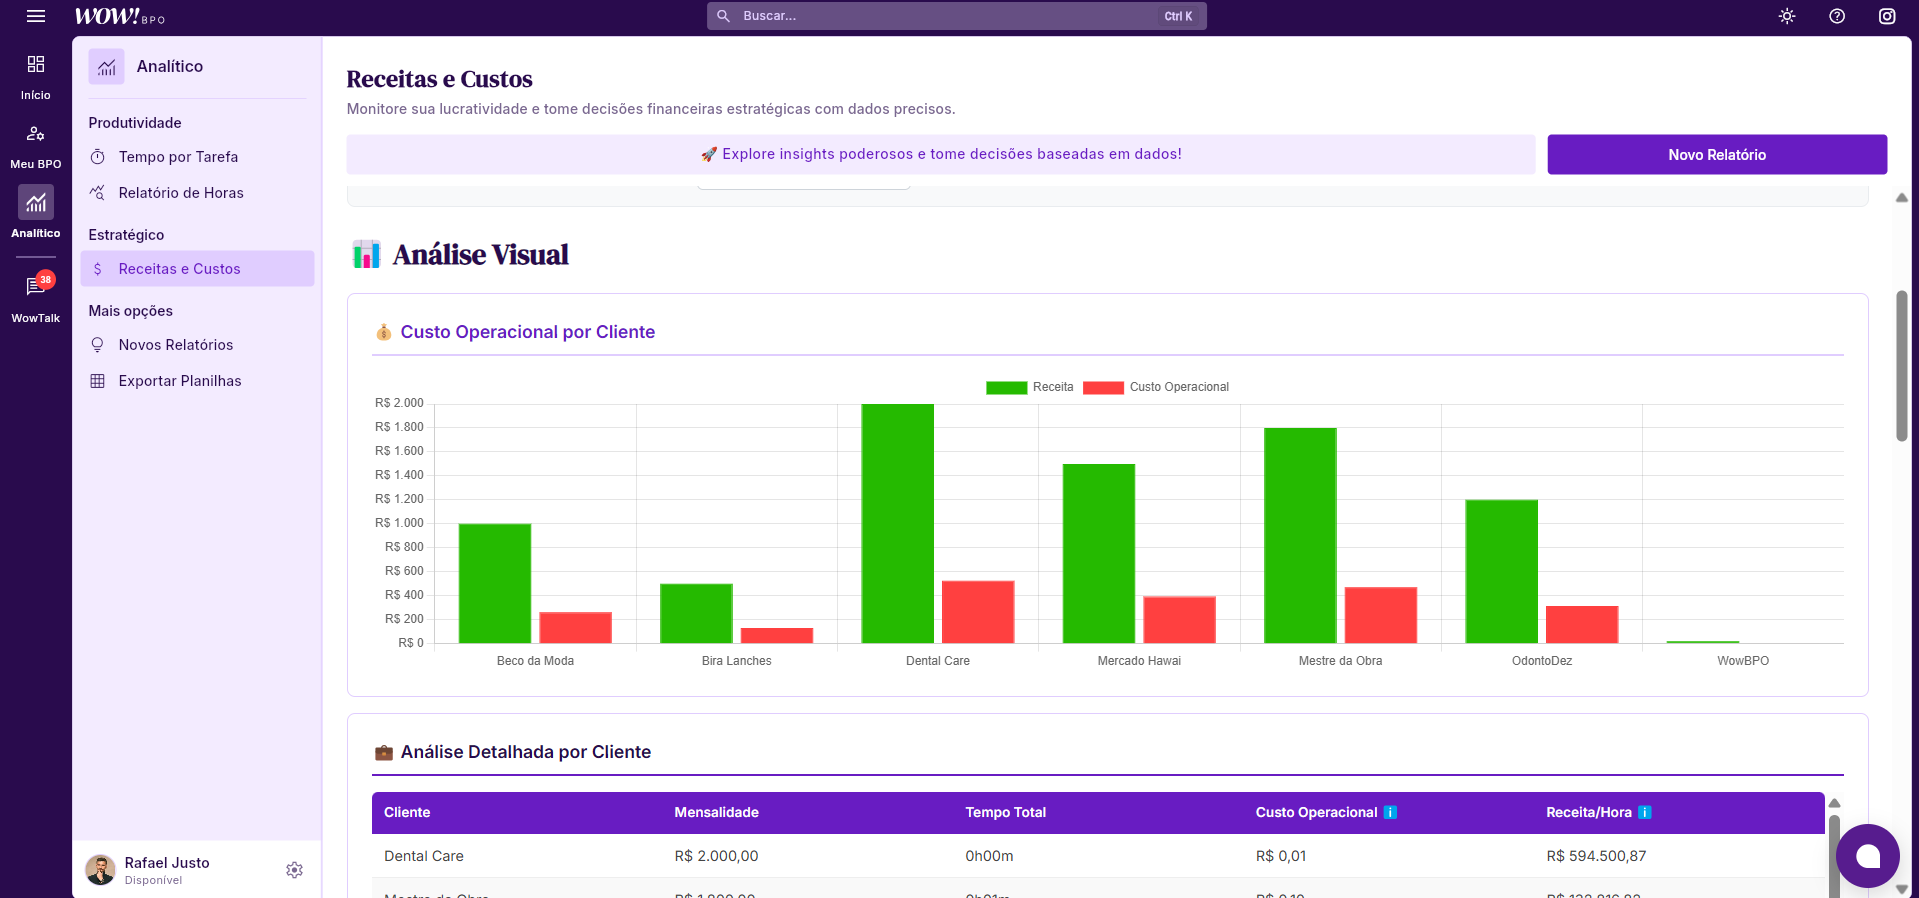Click Custo Operacional info icon
This screenshot has height=898, width=1919.
click(1390, 813)
